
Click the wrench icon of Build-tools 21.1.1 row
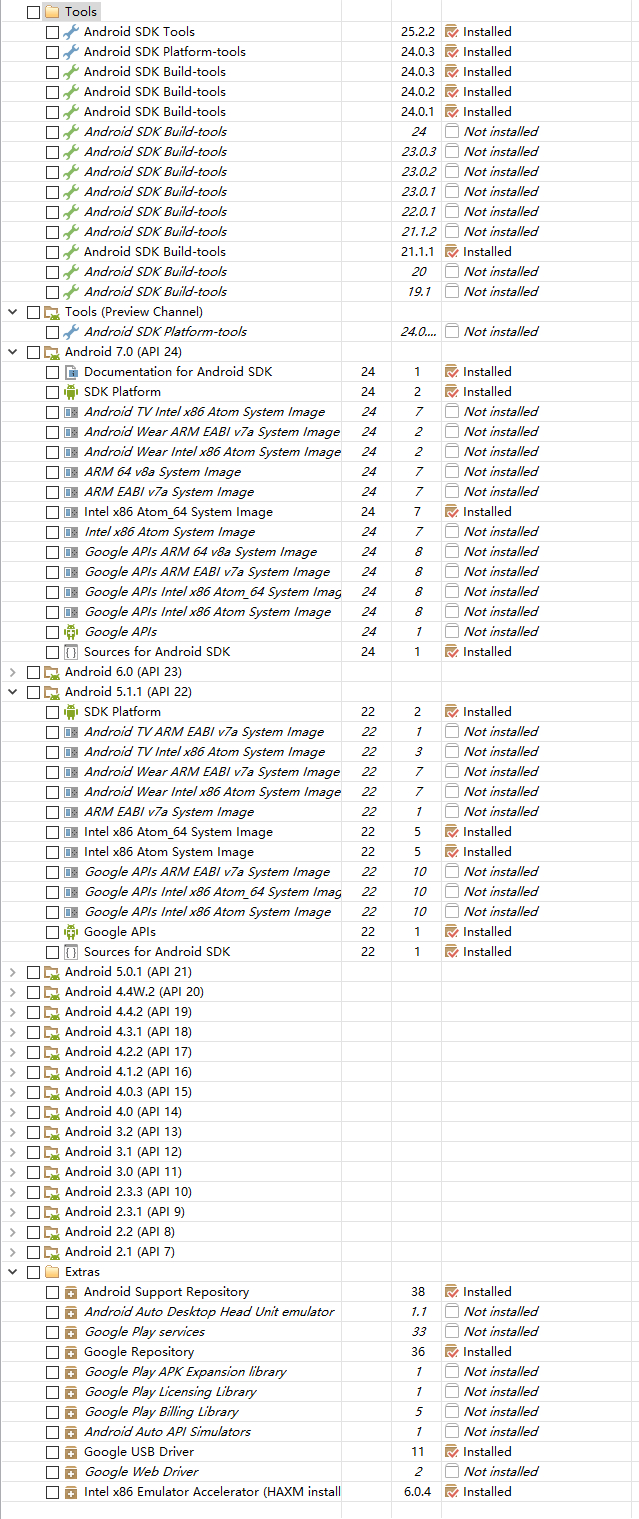(x=71, y=252)
